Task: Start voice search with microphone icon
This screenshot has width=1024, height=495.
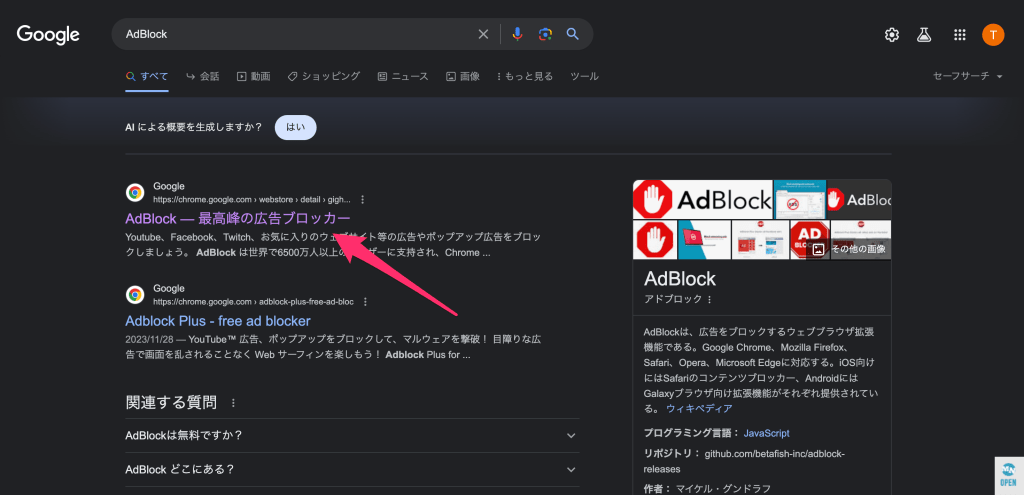Action: [517, 34]
